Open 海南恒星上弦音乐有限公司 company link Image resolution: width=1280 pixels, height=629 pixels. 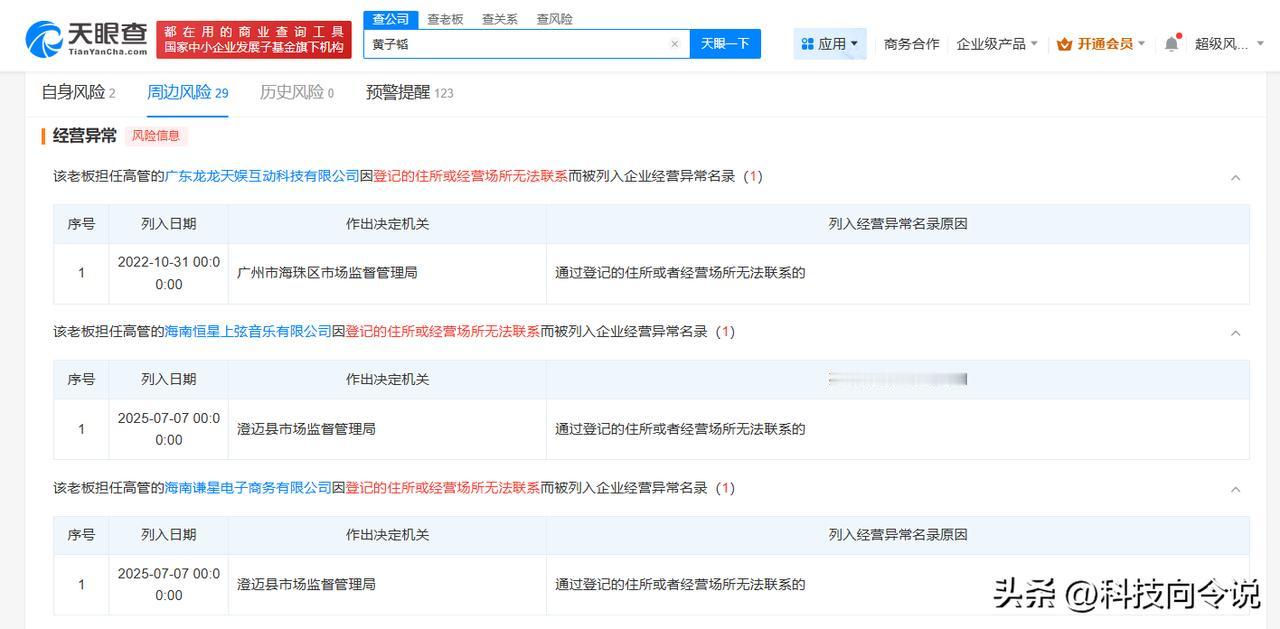pyautogui.click(x=248, y=331)
